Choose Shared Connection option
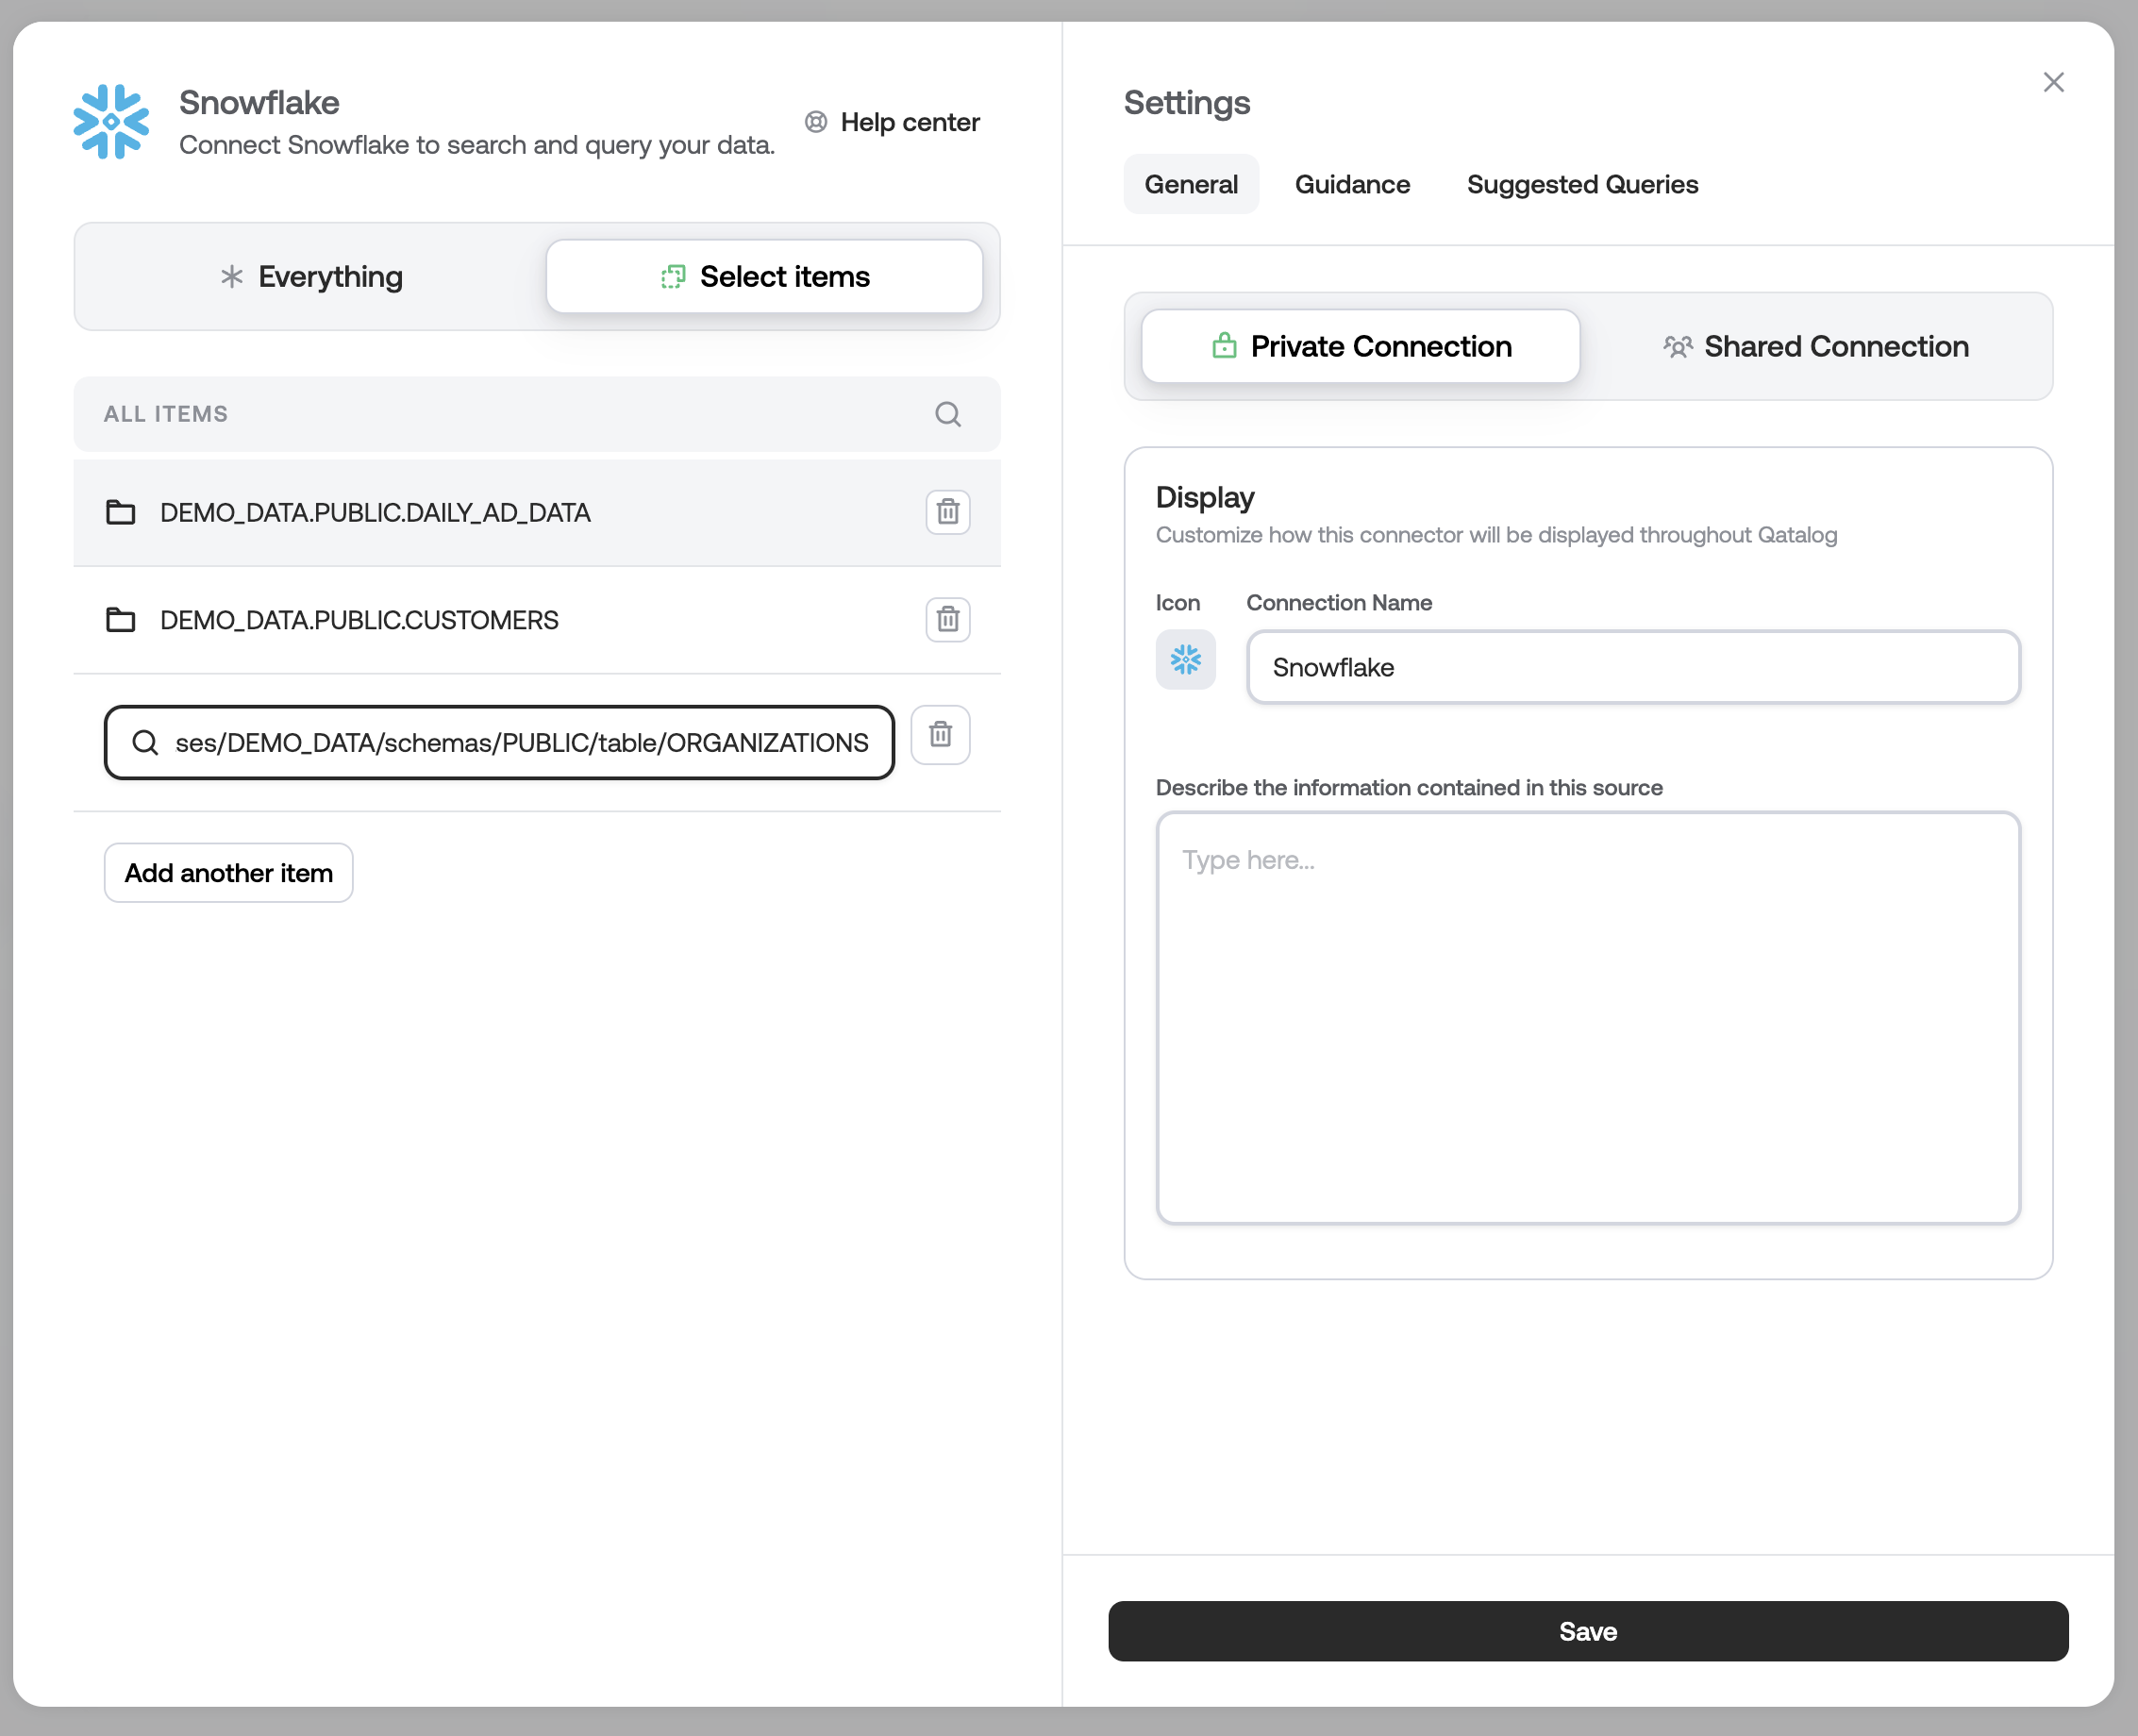 [x=1815, y=346]
